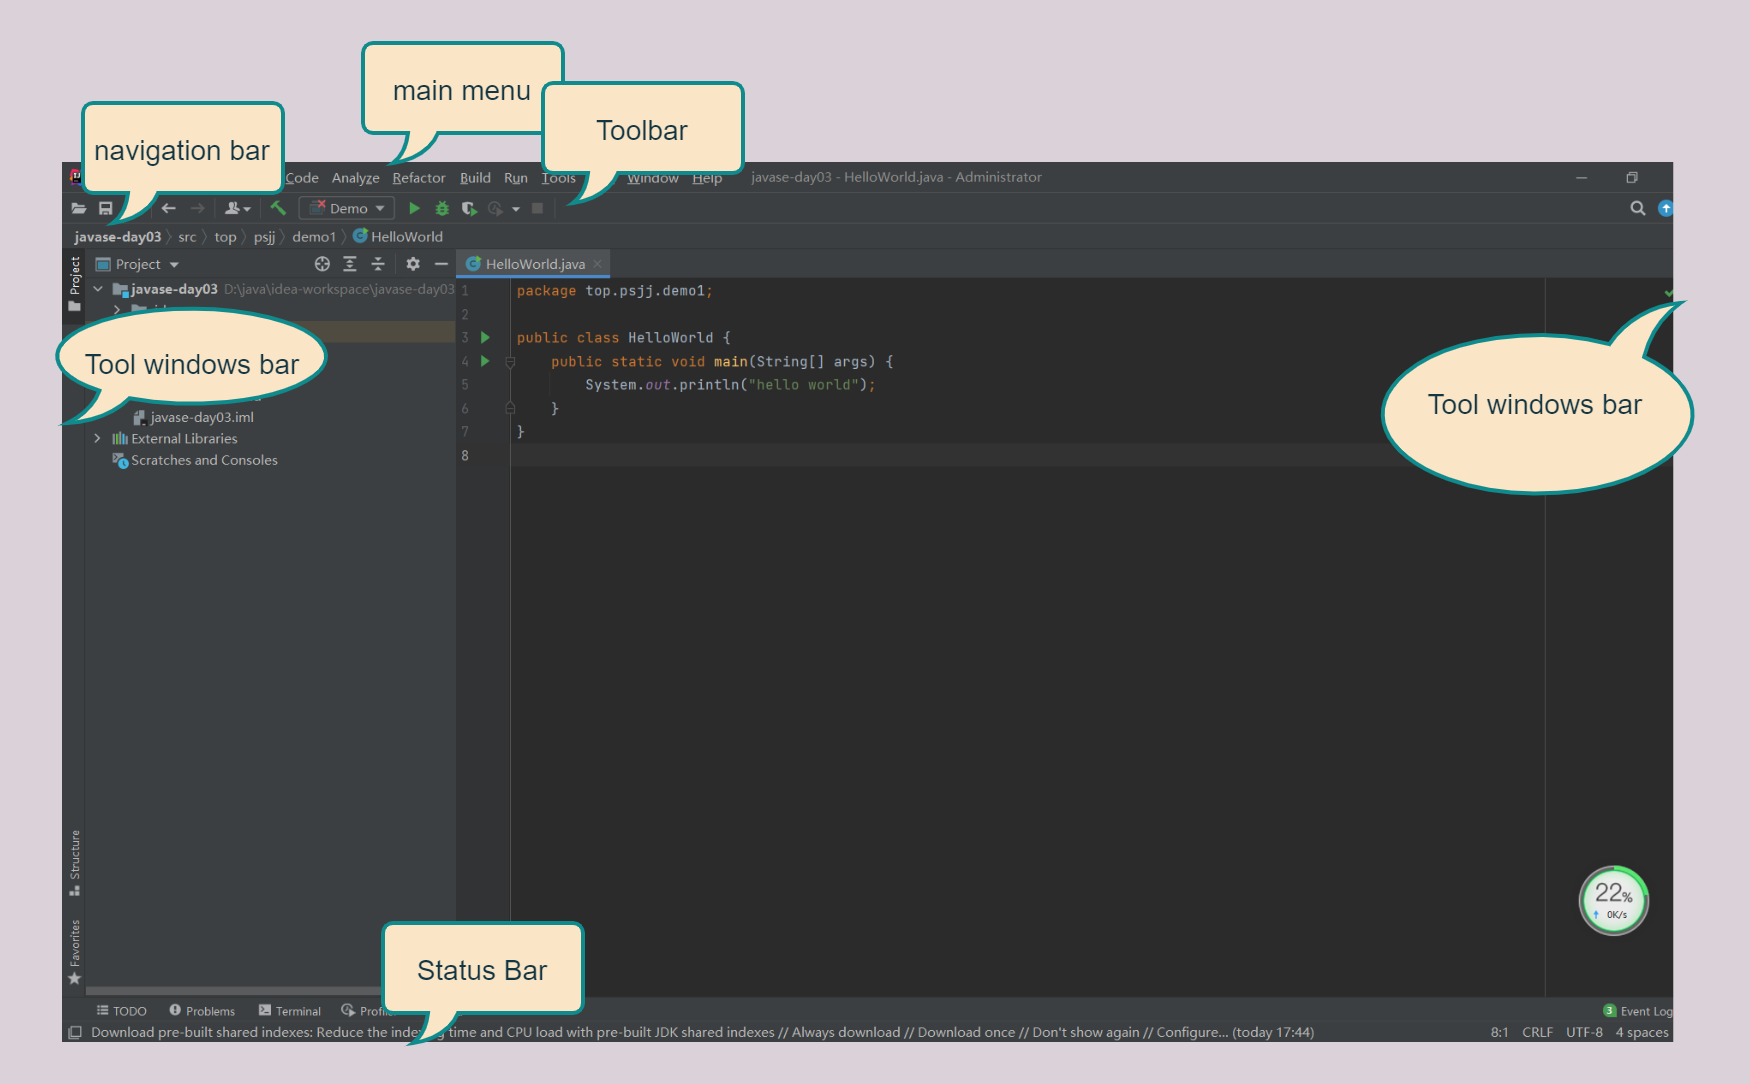The image size is (1750, 1084).
Task: Click Save All floppy disk icon
Action: pos(105,208)
